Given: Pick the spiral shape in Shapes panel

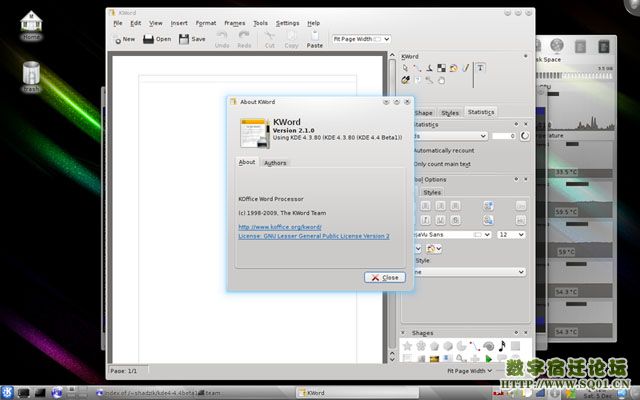Looking at the screenshot, I should tap(488, 346).
